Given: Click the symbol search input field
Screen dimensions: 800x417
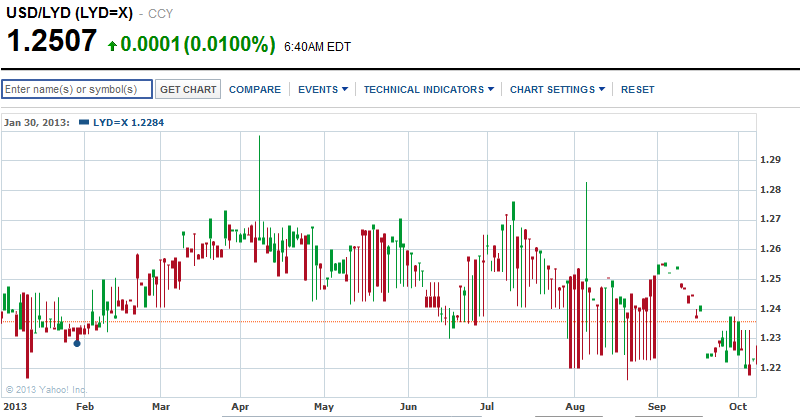Looking at the screenshot, I should [x=77, y=89].
